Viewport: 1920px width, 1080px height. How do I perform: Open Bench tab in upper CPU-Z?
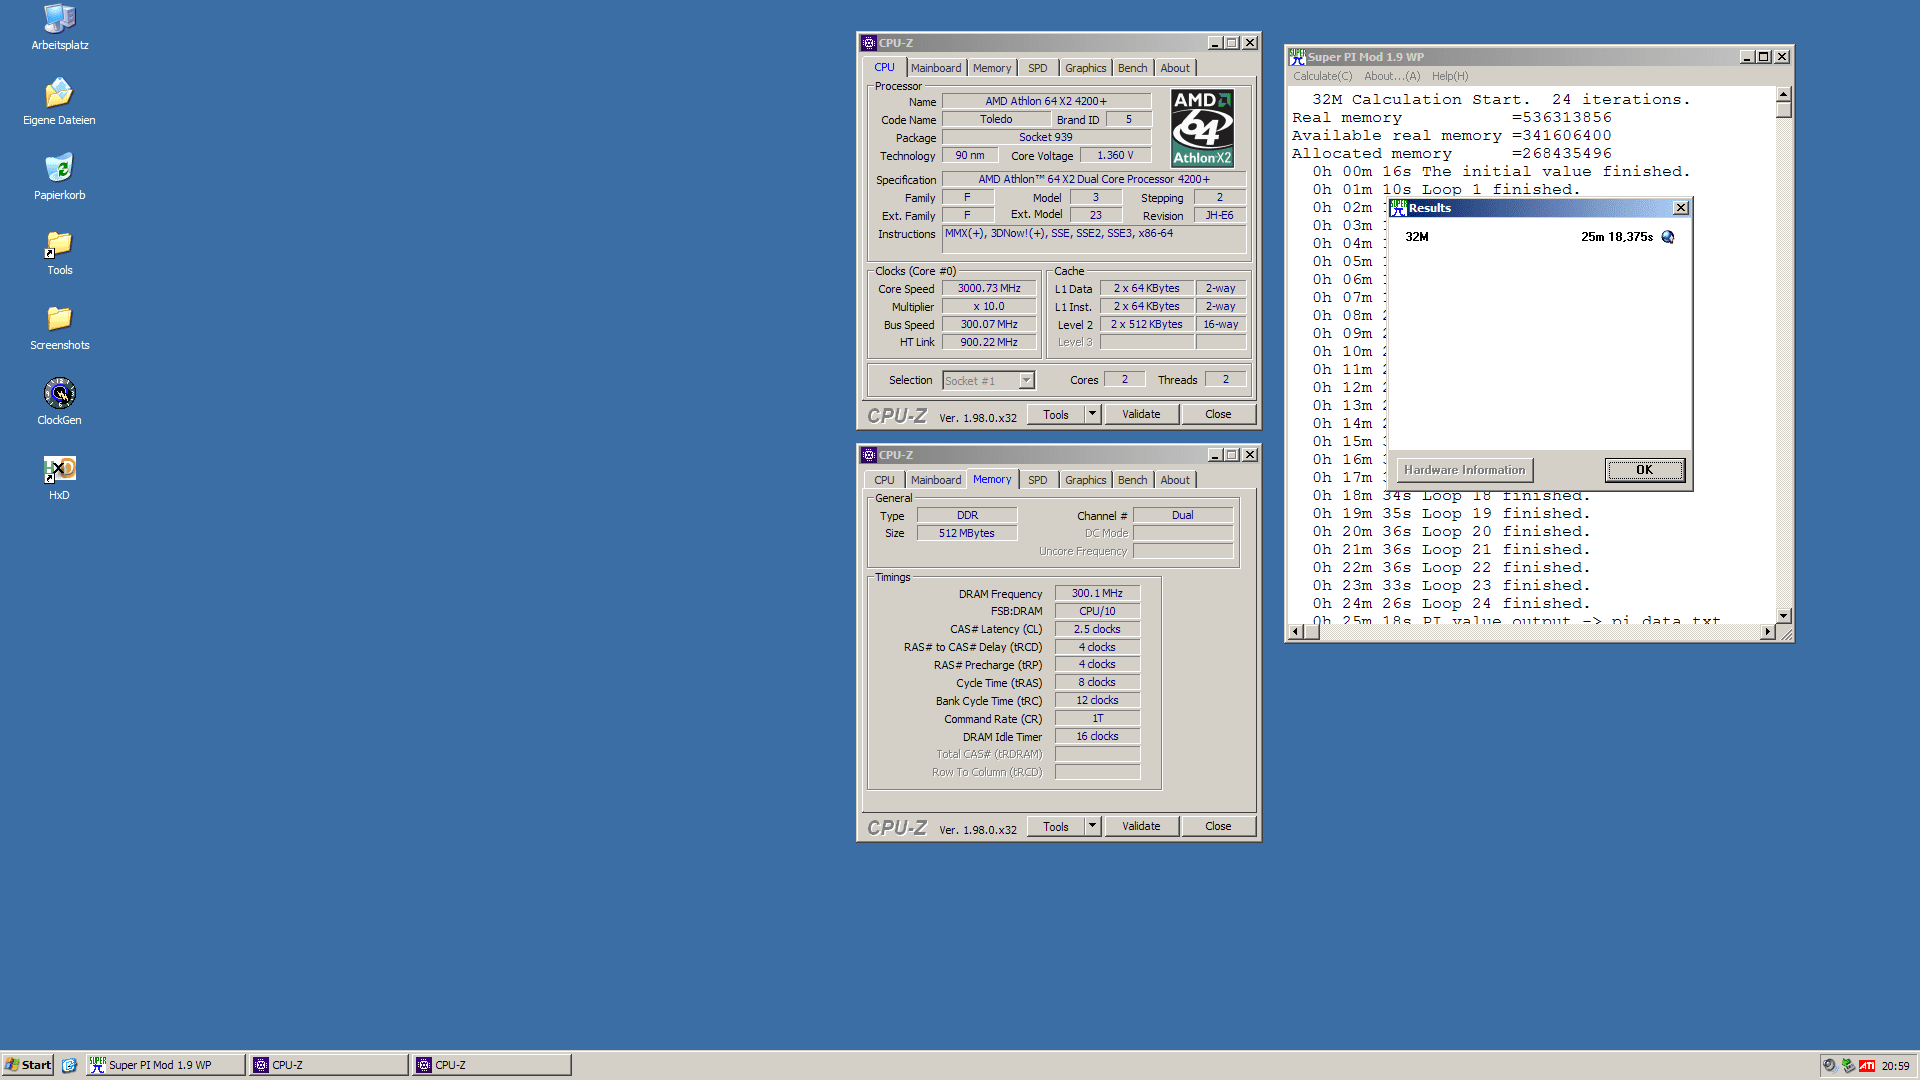(x=1132, y=68)
